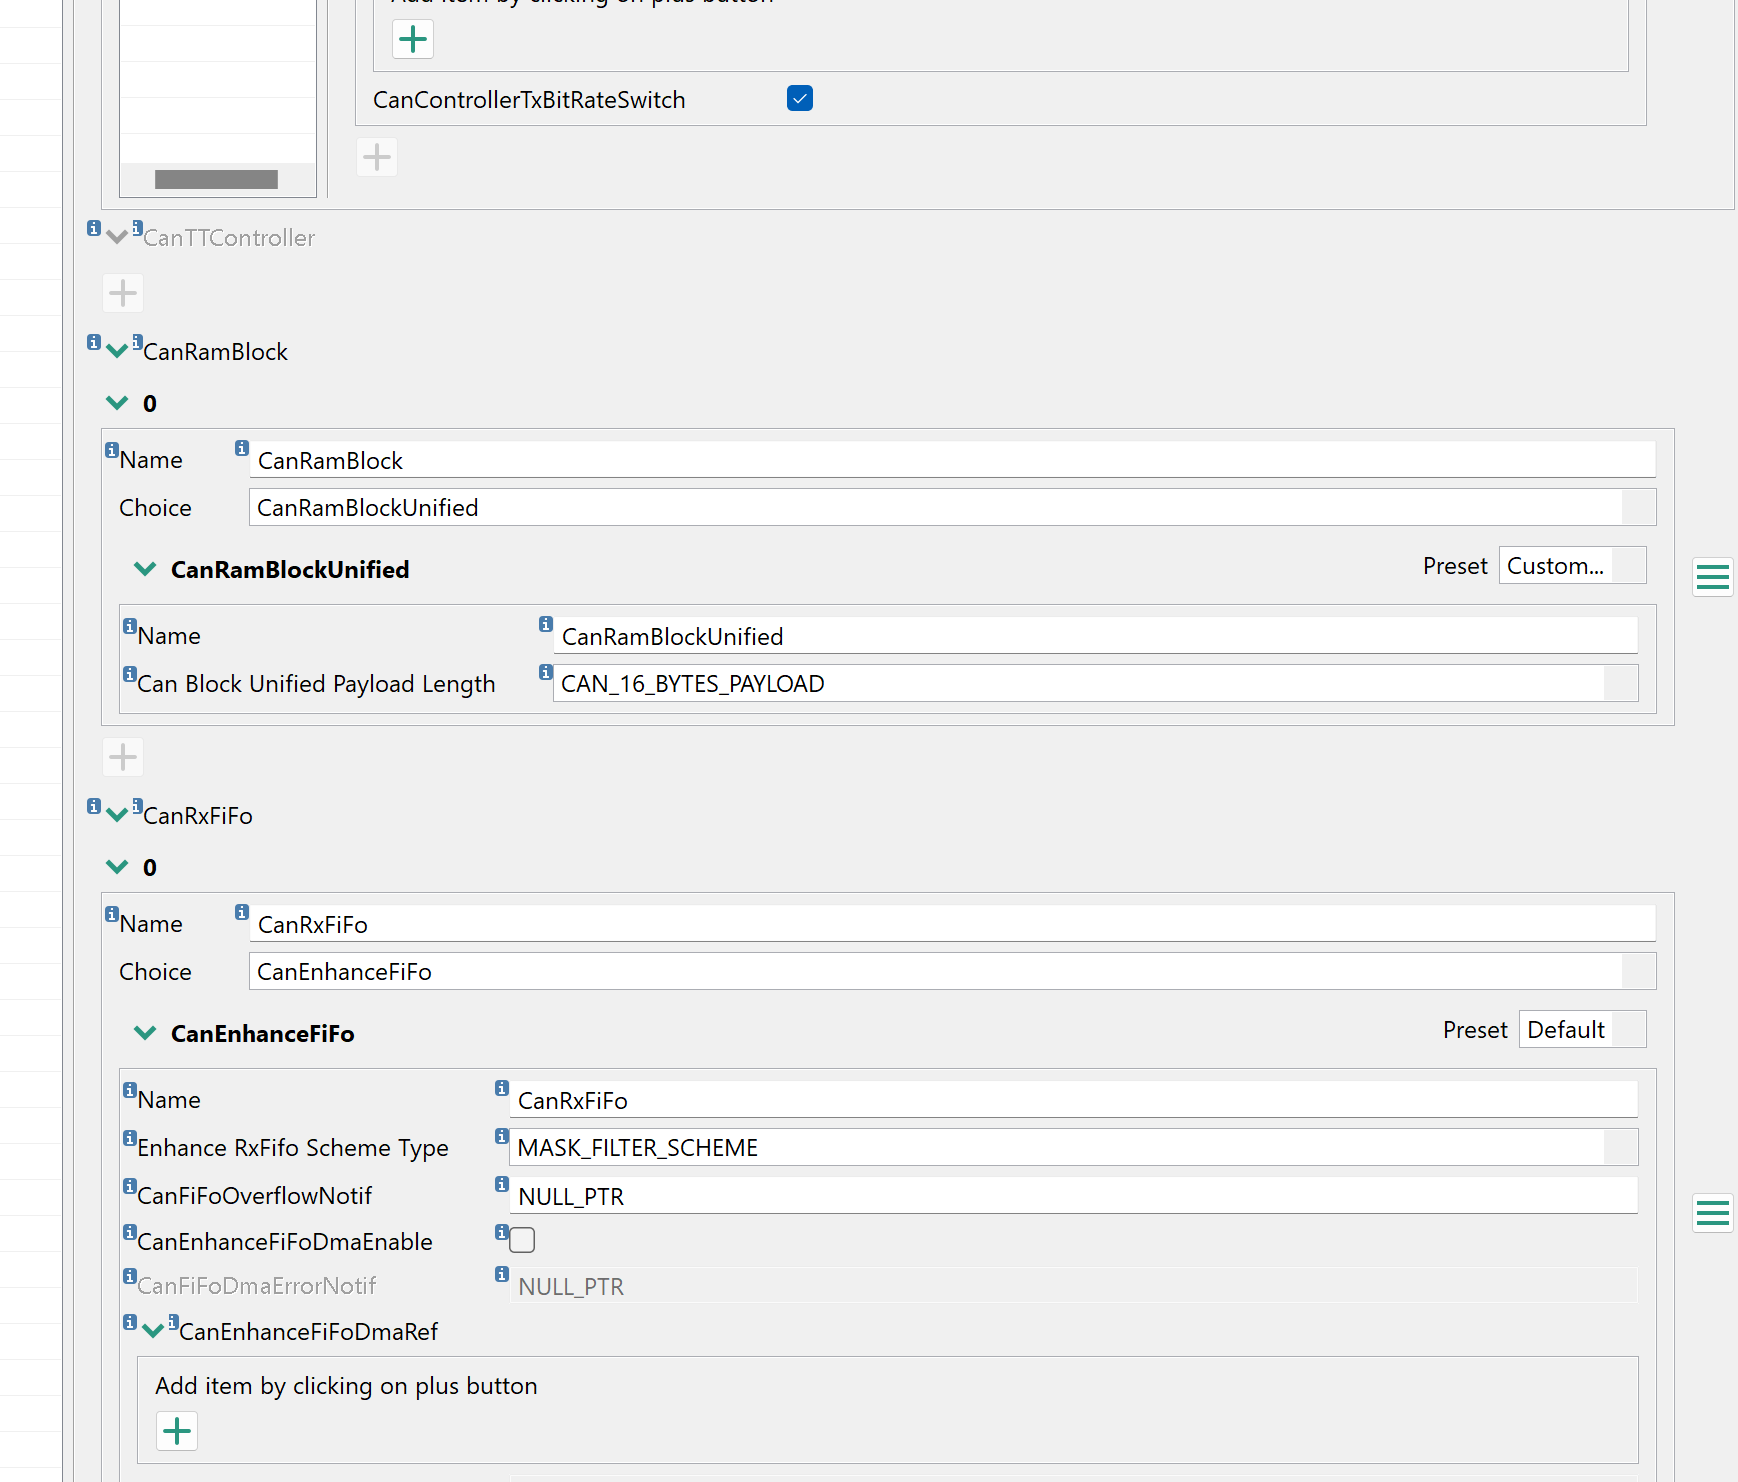Click the plus icon below the CanRamBlockUnified container
Image resolution: width=1738 pixels, height=1482 pixels.
point(122,757)
